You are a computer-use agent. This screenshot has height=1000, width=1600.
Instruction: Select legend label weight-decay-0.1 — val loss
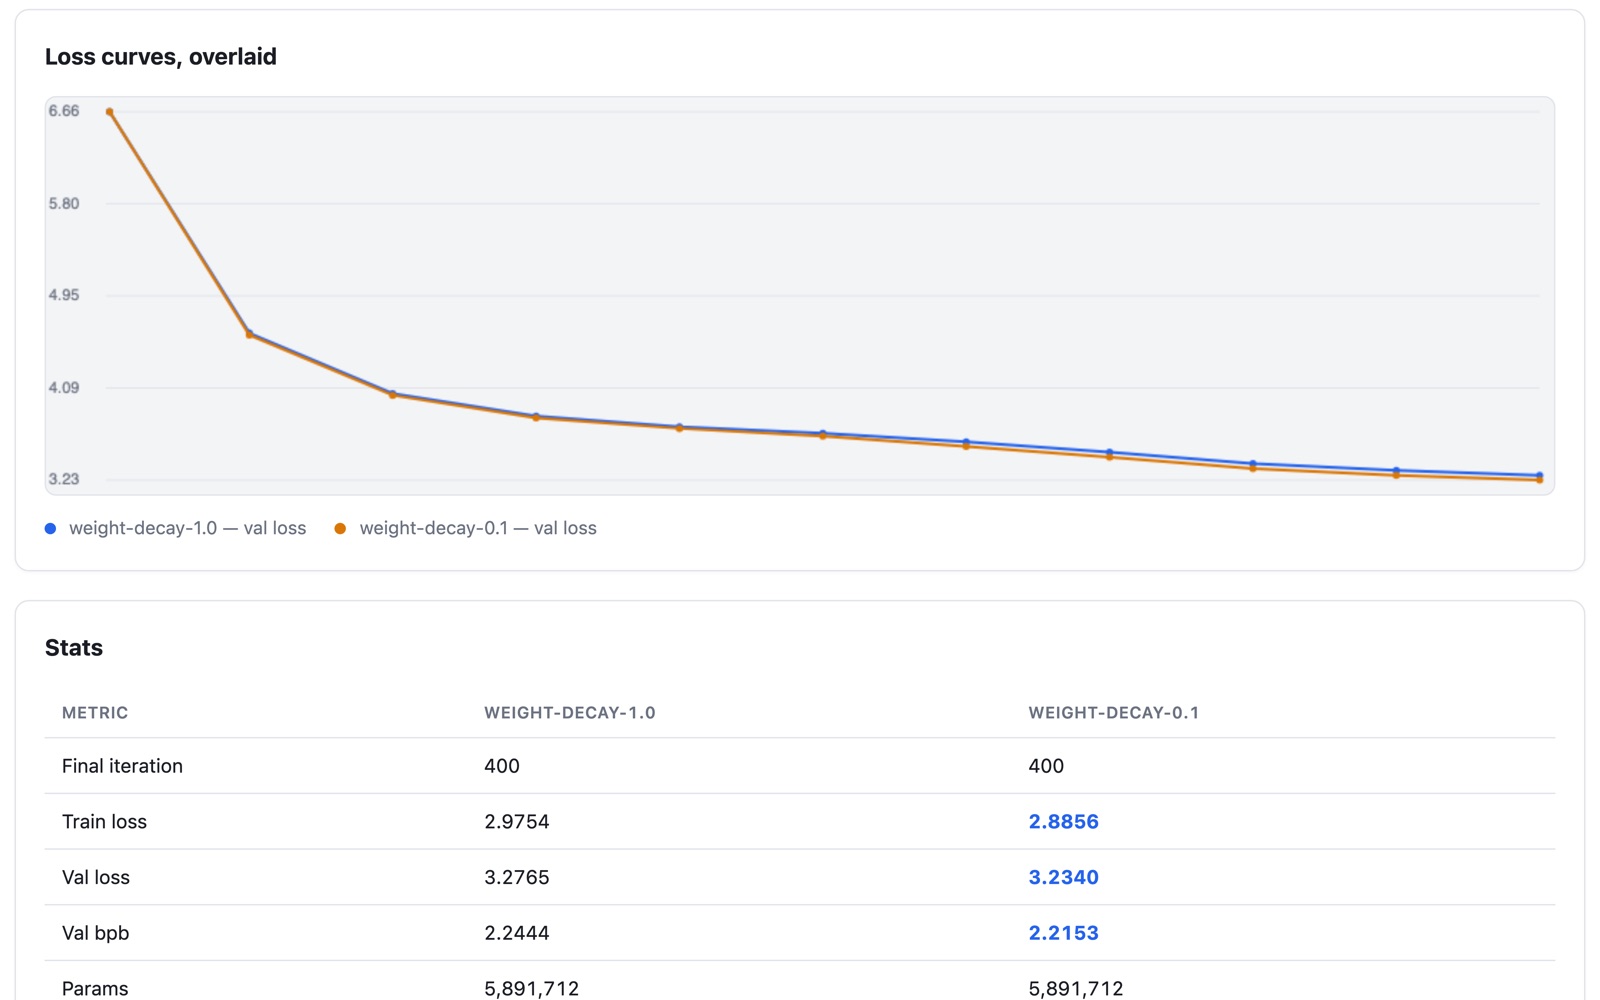478,528
